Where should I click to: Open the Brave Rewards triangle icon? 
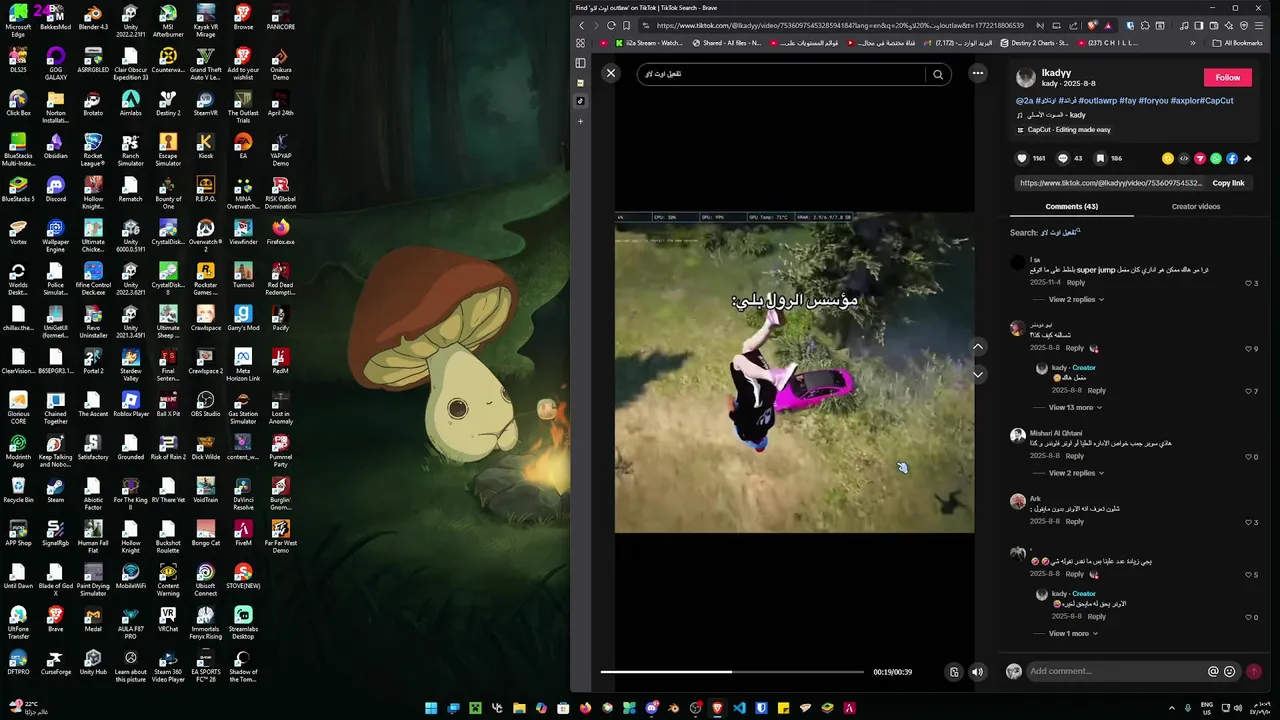(1108, 26)
